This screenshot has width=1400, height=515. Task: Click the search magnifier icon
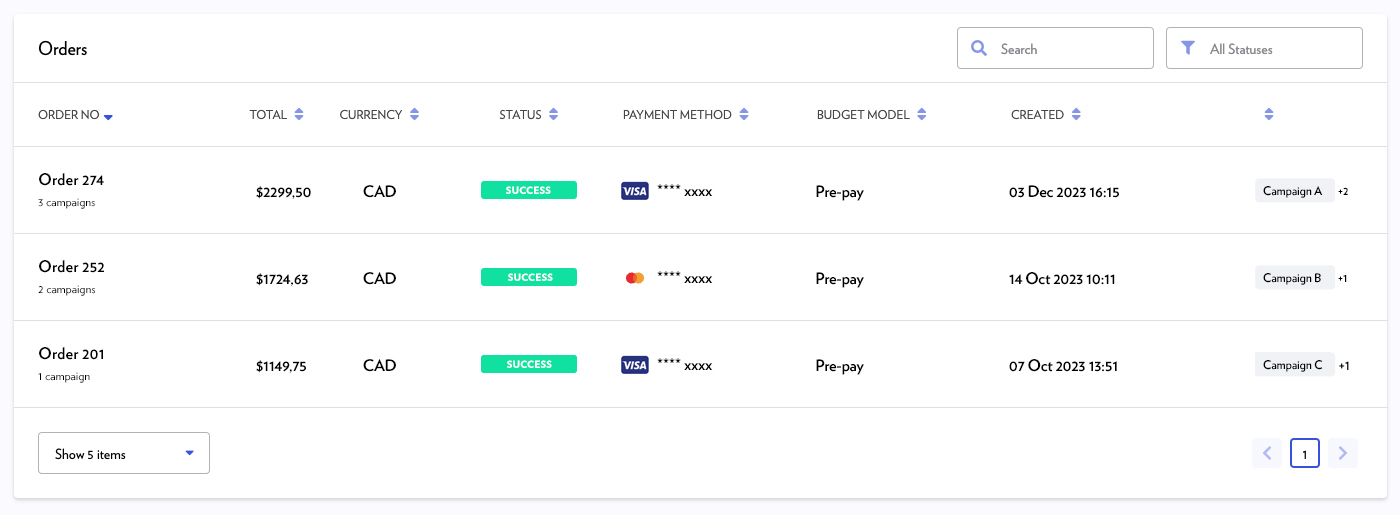coord(979,48)
